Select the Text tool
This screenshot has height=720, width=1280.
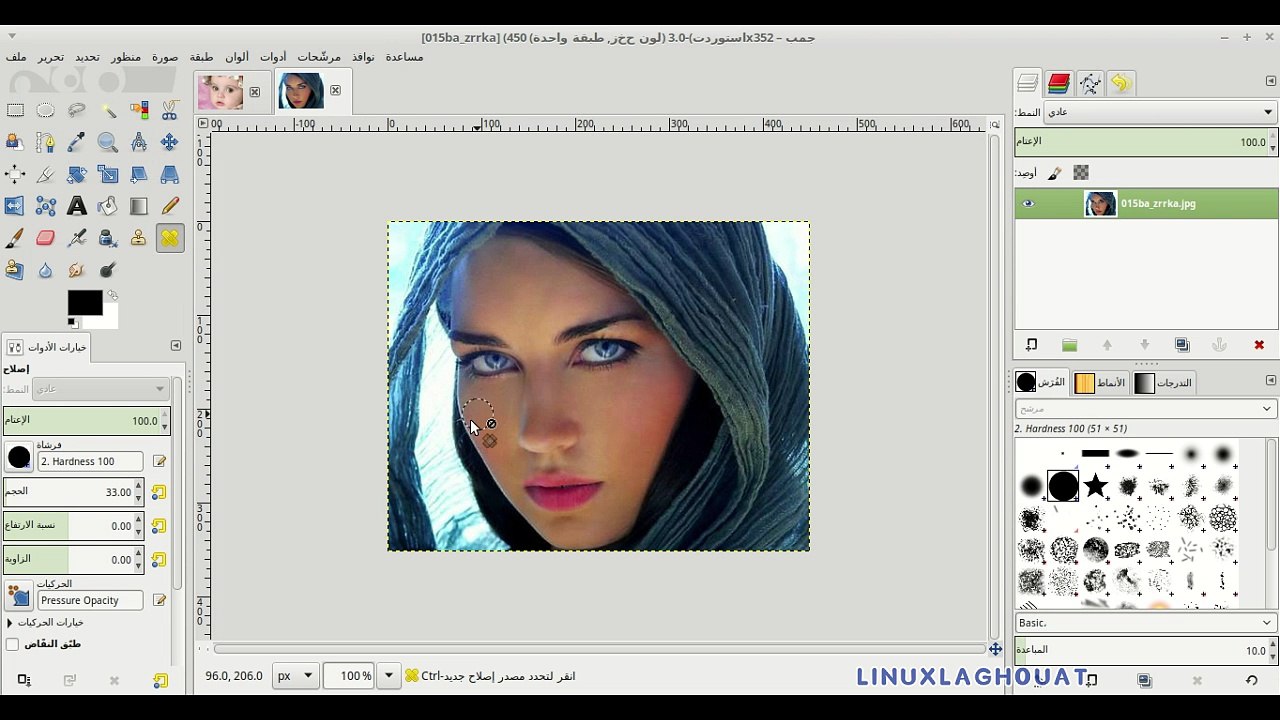[77, 207]
